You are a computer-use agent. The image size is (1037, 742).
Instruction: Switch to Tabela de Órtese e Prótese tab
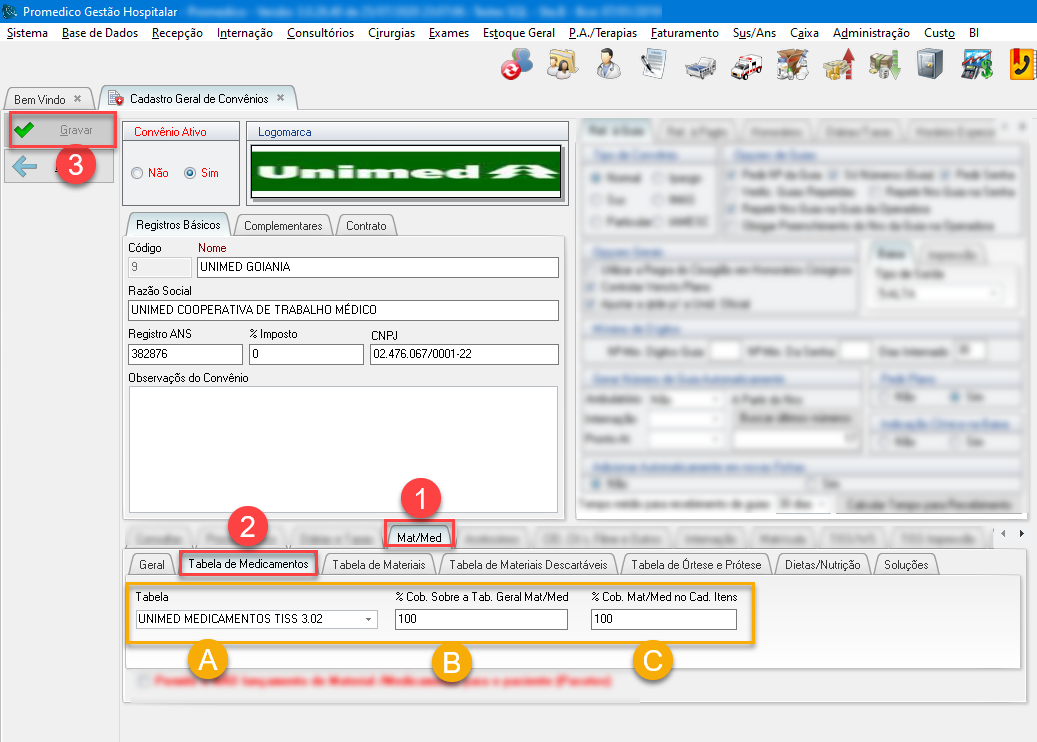[x=696, y=565]
